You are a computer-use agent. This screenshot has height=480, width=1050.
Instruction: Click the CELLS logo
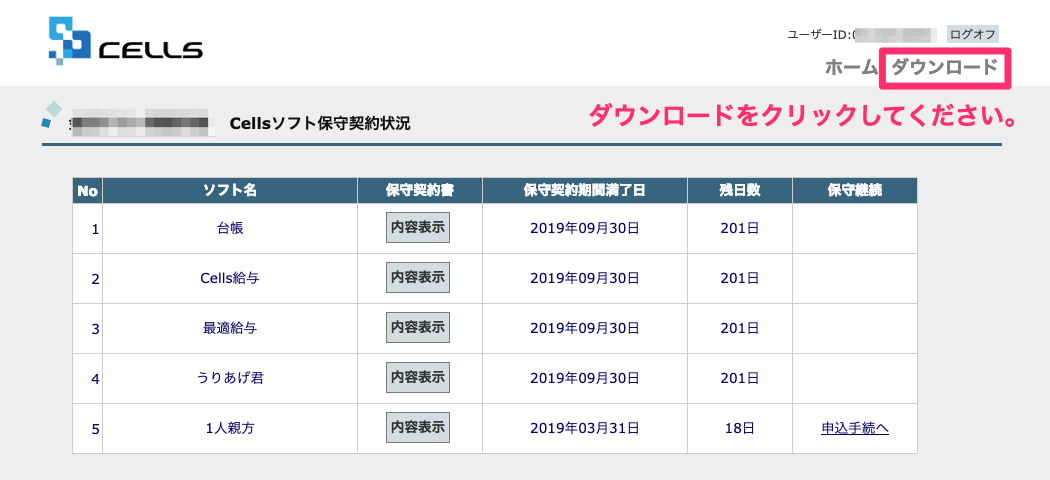point(125,40)
